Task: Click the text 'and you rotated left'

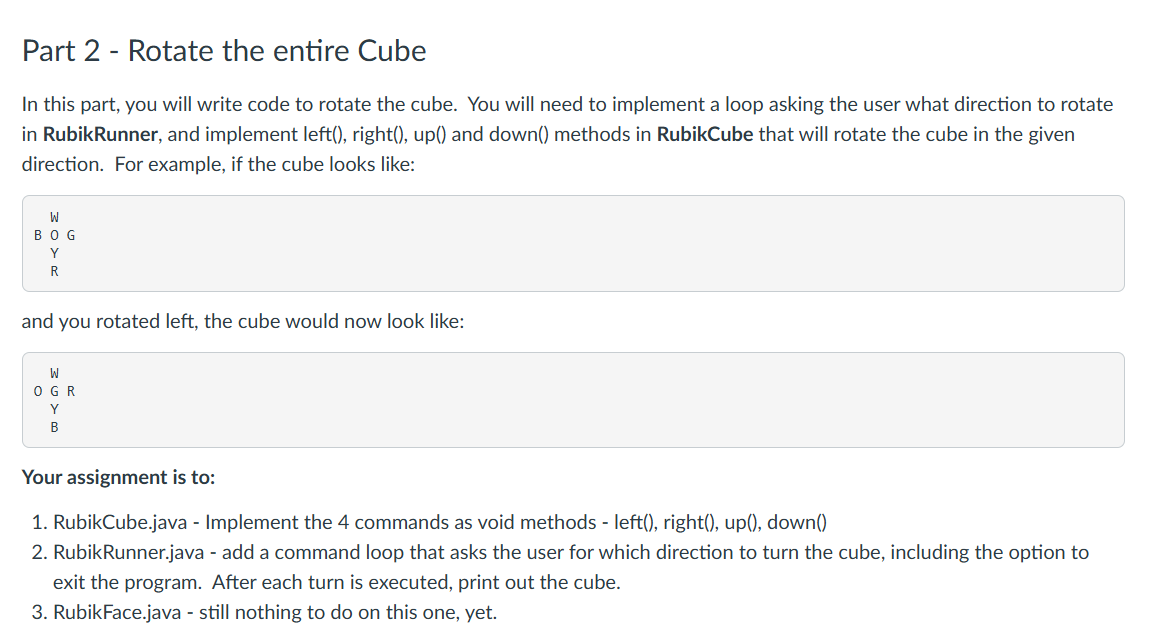Action: click(110, 321)
